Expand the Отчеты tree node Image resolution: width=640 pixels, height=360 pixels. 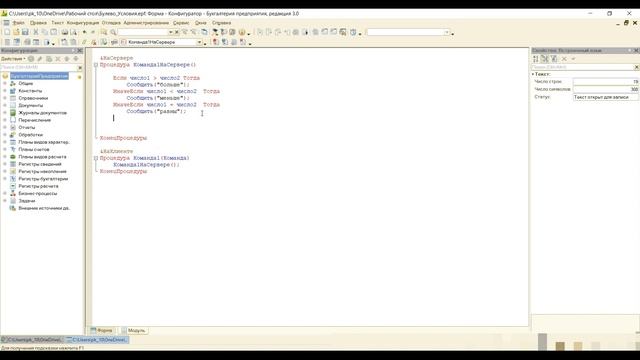[5, 127]
